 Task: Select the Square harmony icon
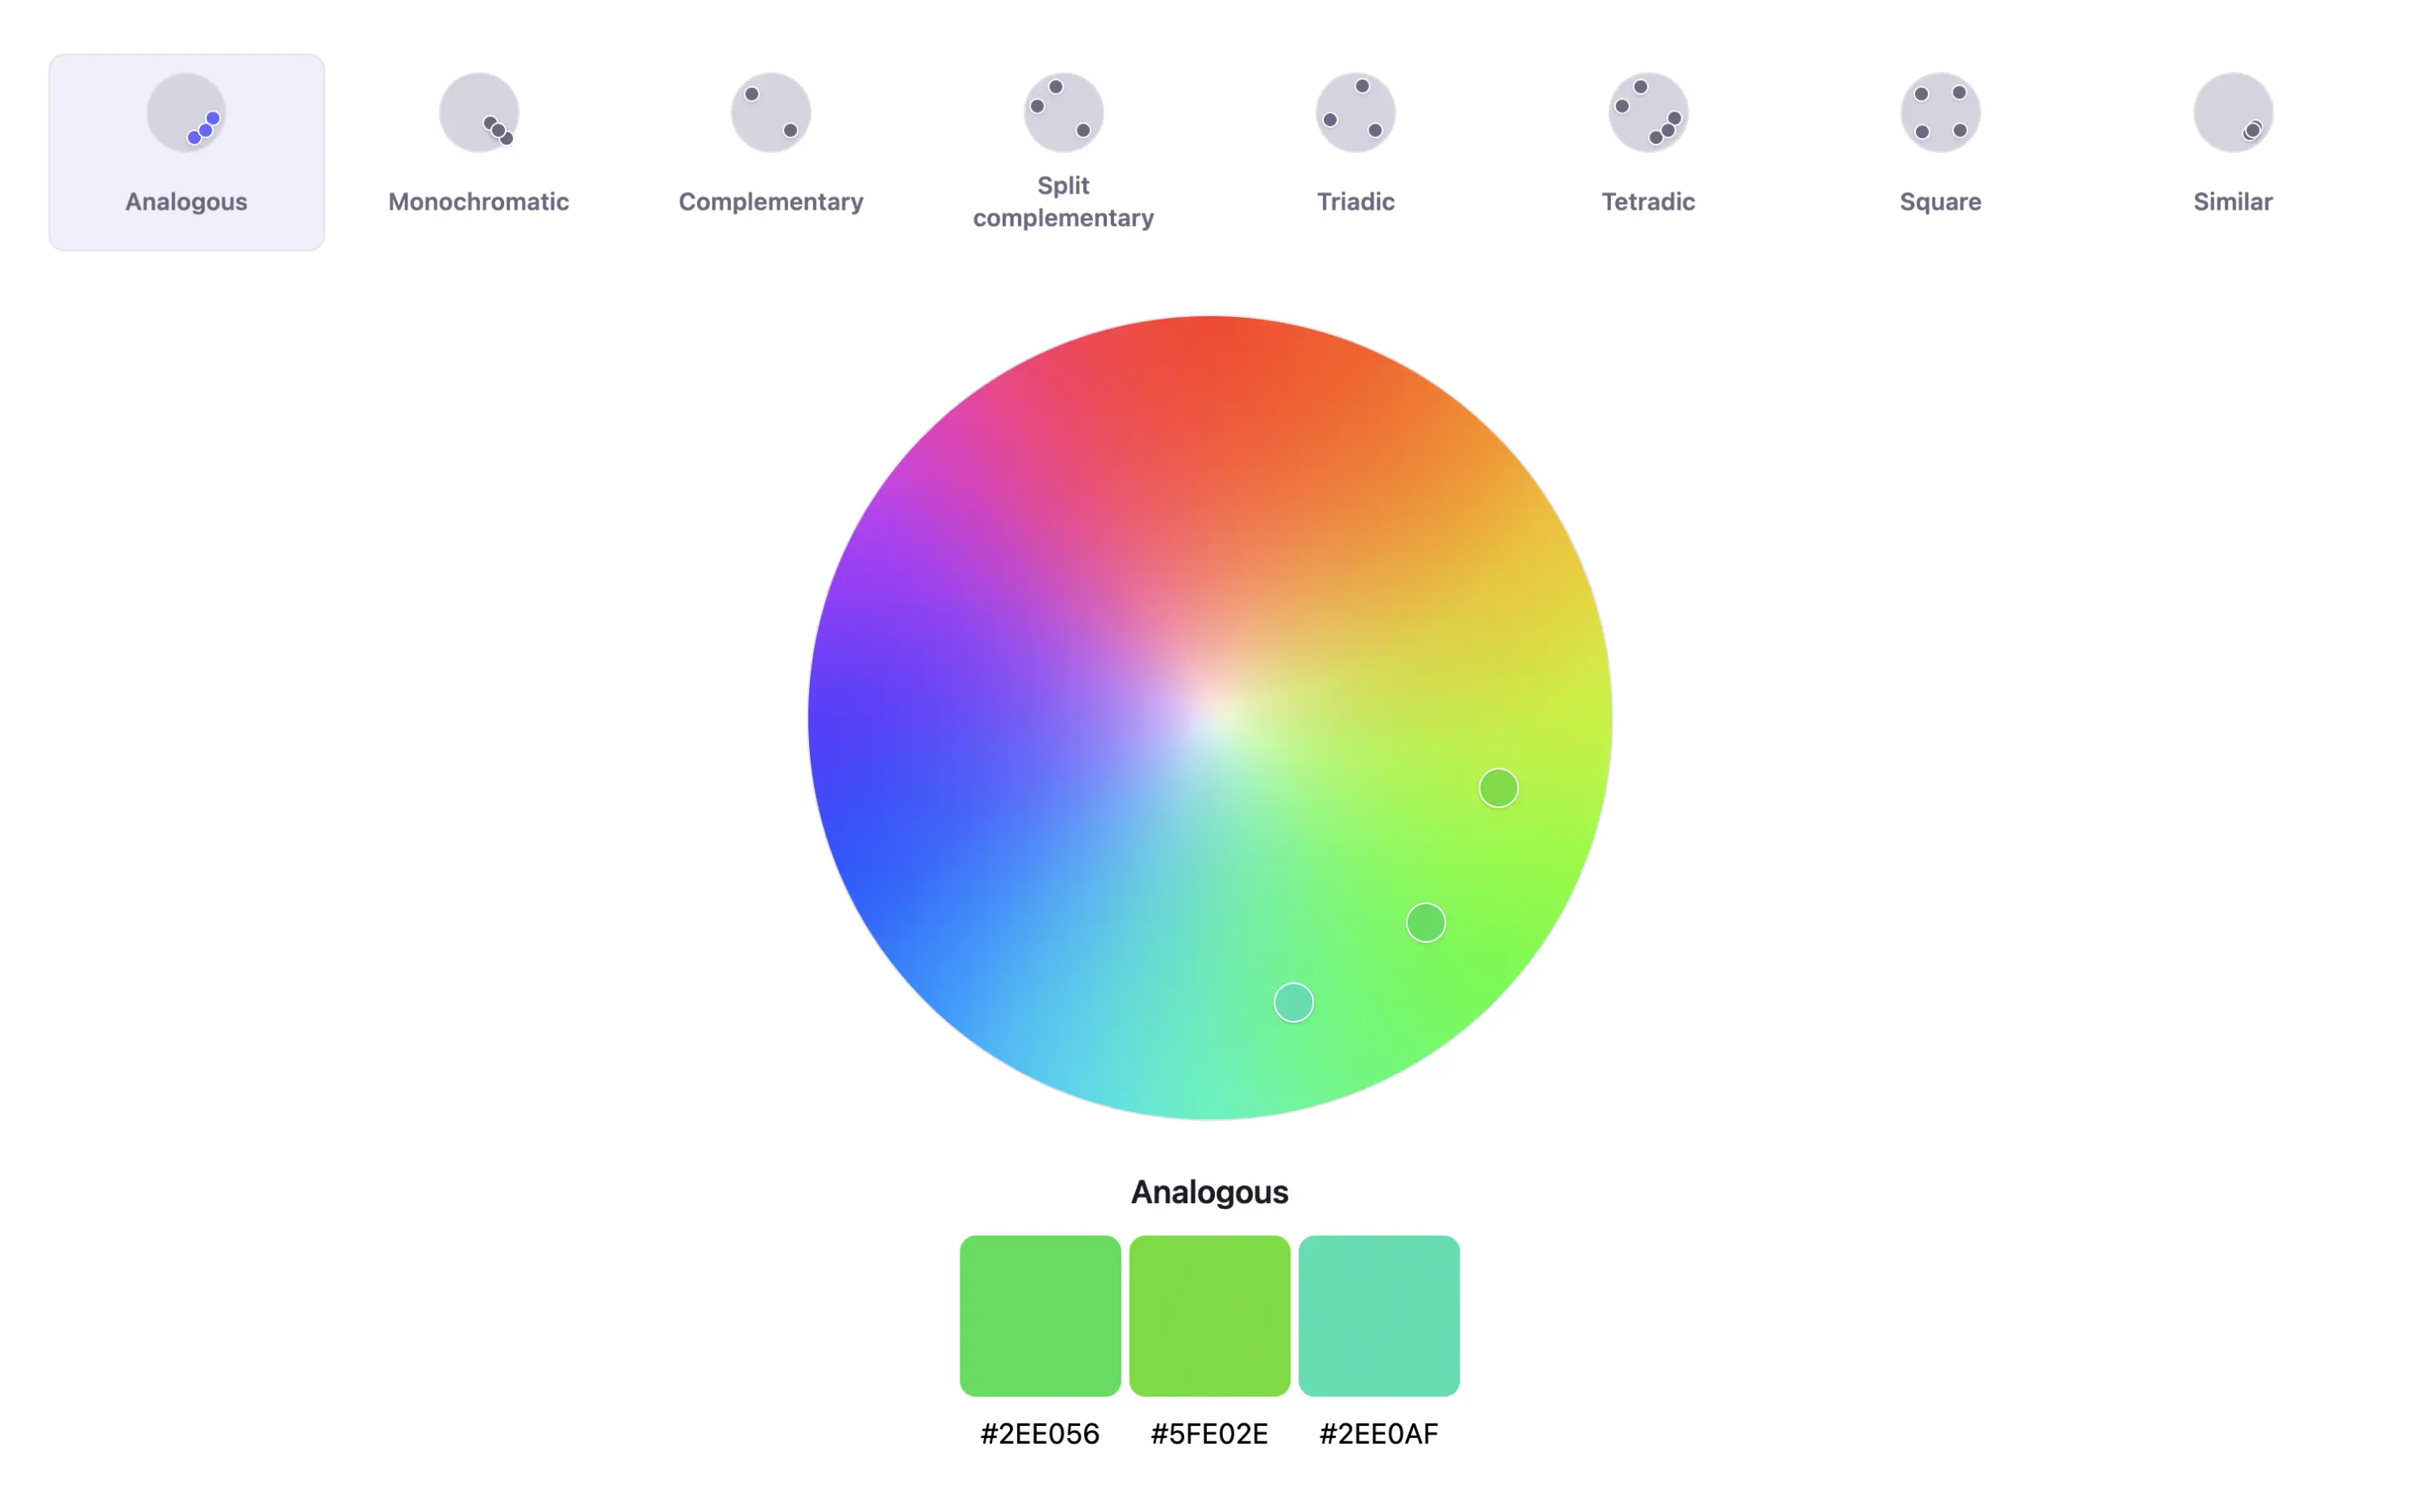[1940, 112]
